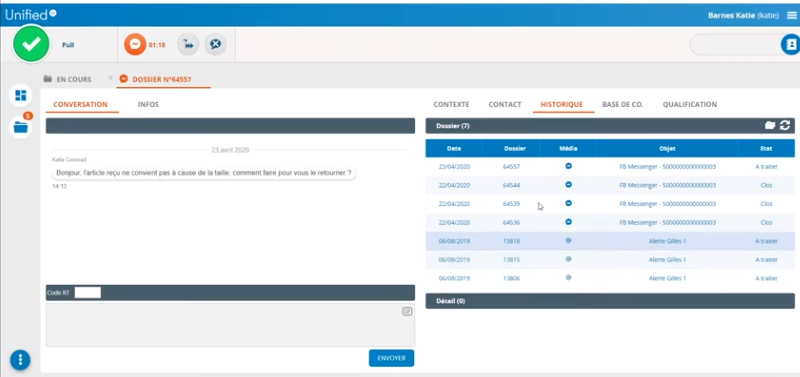Open the dashboard grid icon in sidebar

coord(21,95)
